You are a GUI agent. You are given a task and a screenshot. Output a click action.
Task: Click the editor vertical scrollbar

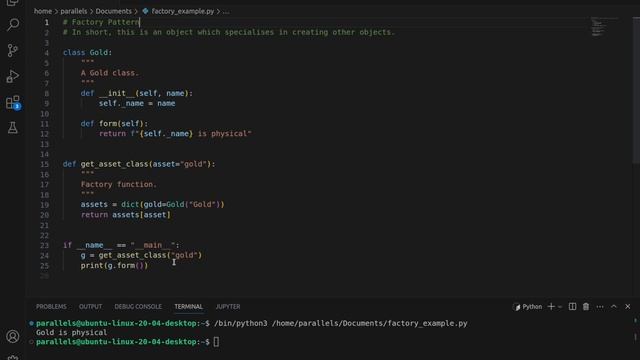click(636, 90)
